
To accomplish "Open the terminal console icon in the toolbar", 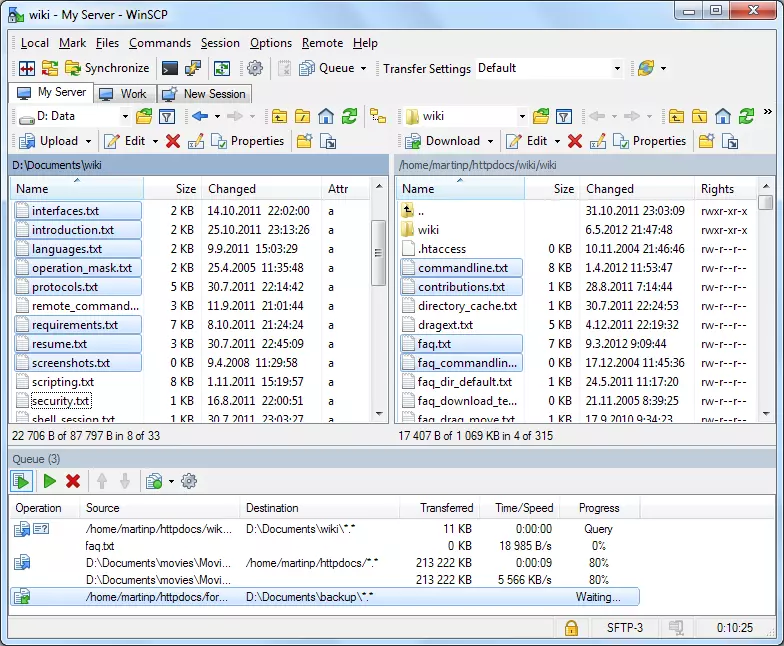I will (170, 68).
